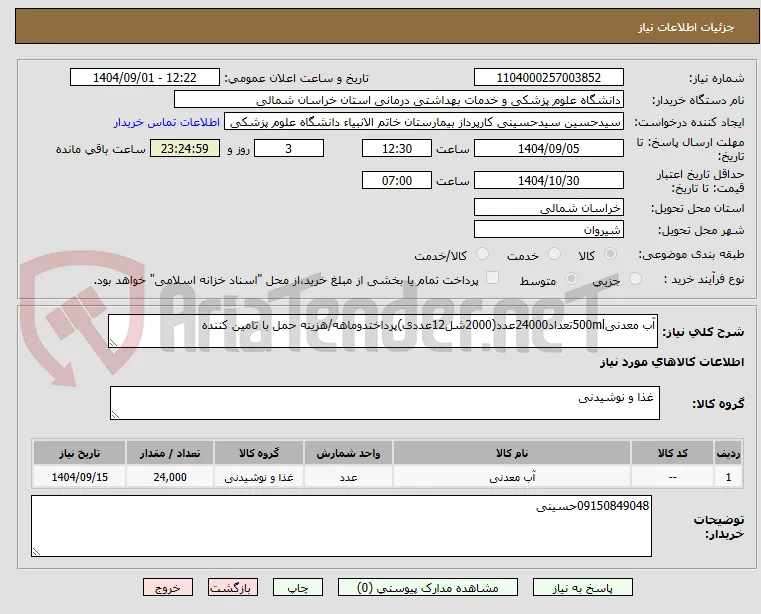Click the شماره نیاز field 1104000257003852
761x614 pixels.
pyautogui.click(x=548, y=78)
